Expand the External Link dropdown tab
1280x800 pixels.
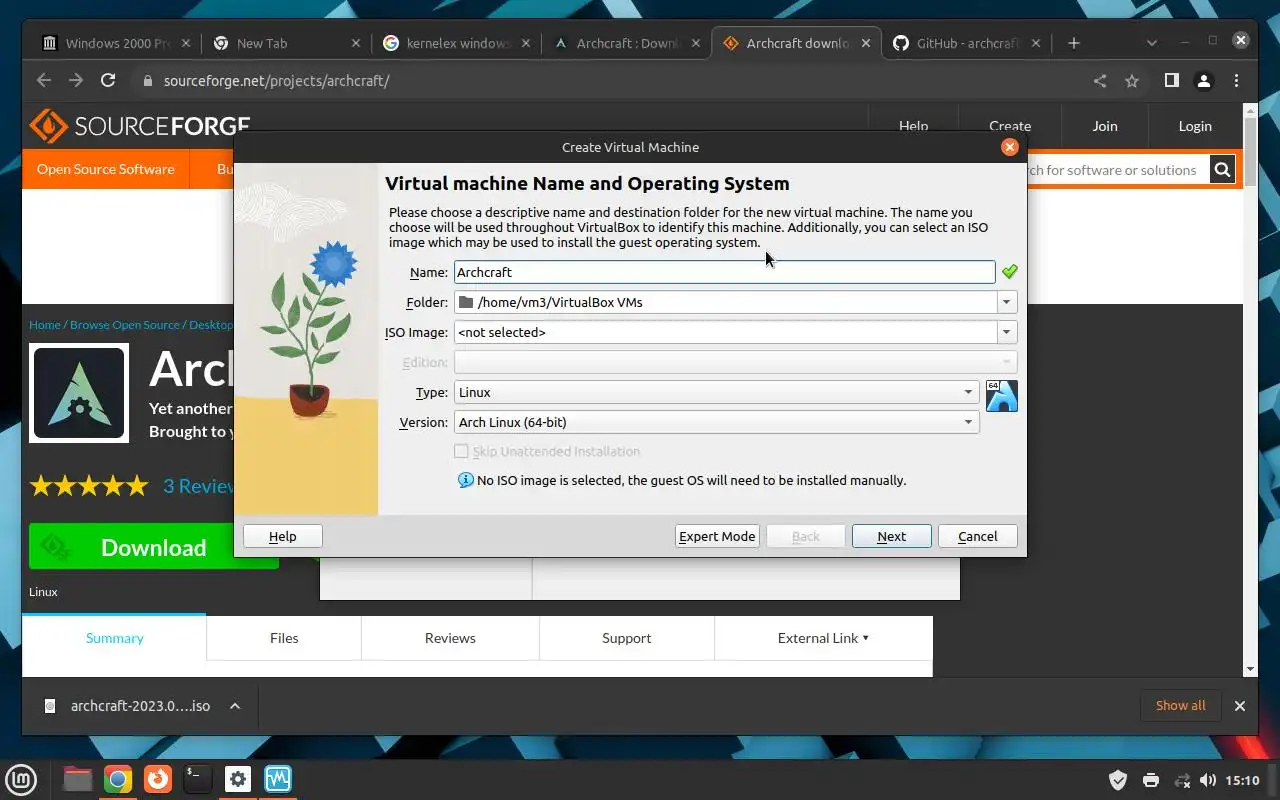coord(823,638)
